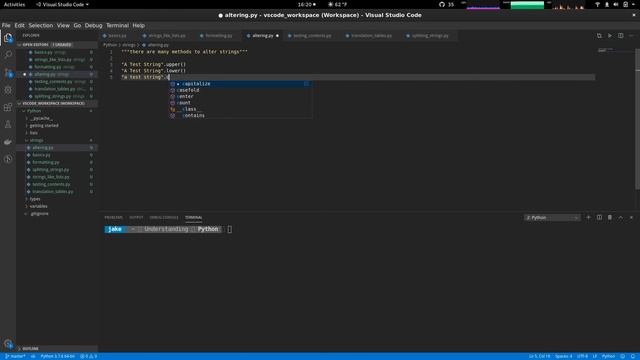Click Python interpreter version in status bar
The height and width of the screenshot is (360, 640).
(x=58, y=356)
